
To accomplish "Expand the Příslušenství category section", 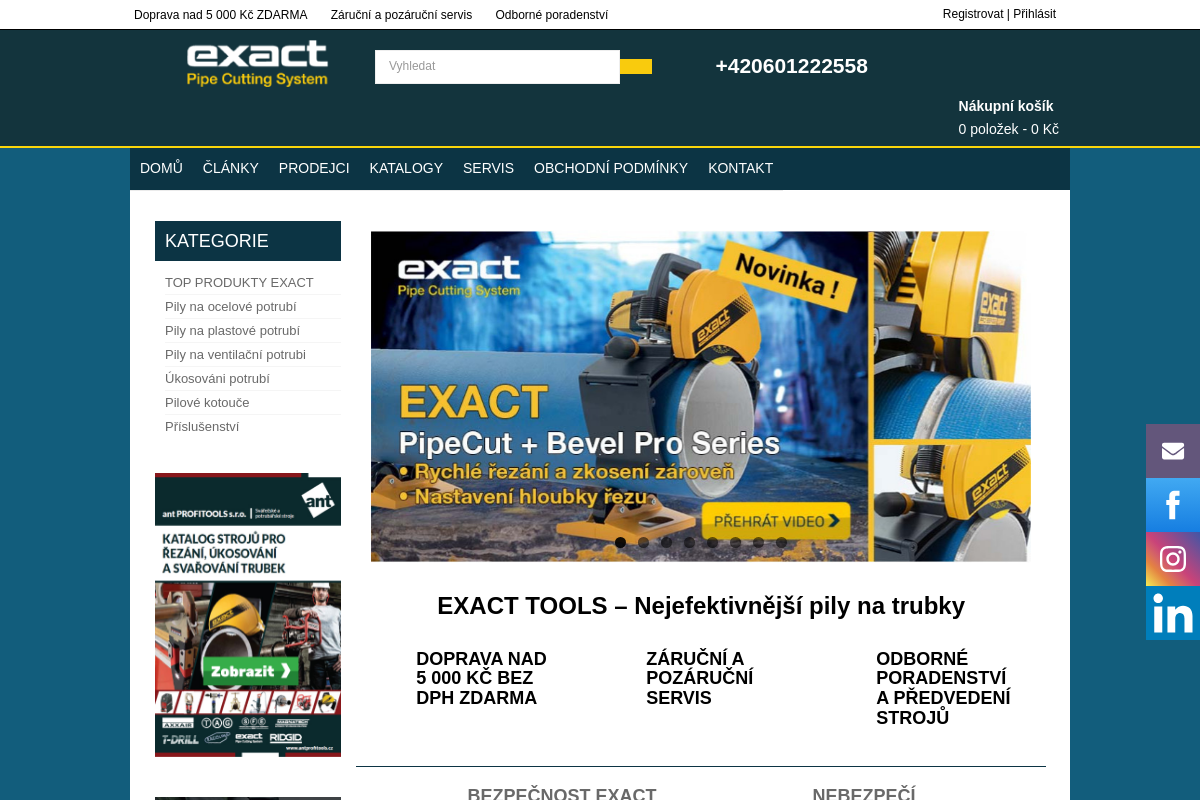I will click(x=202, y=426).
